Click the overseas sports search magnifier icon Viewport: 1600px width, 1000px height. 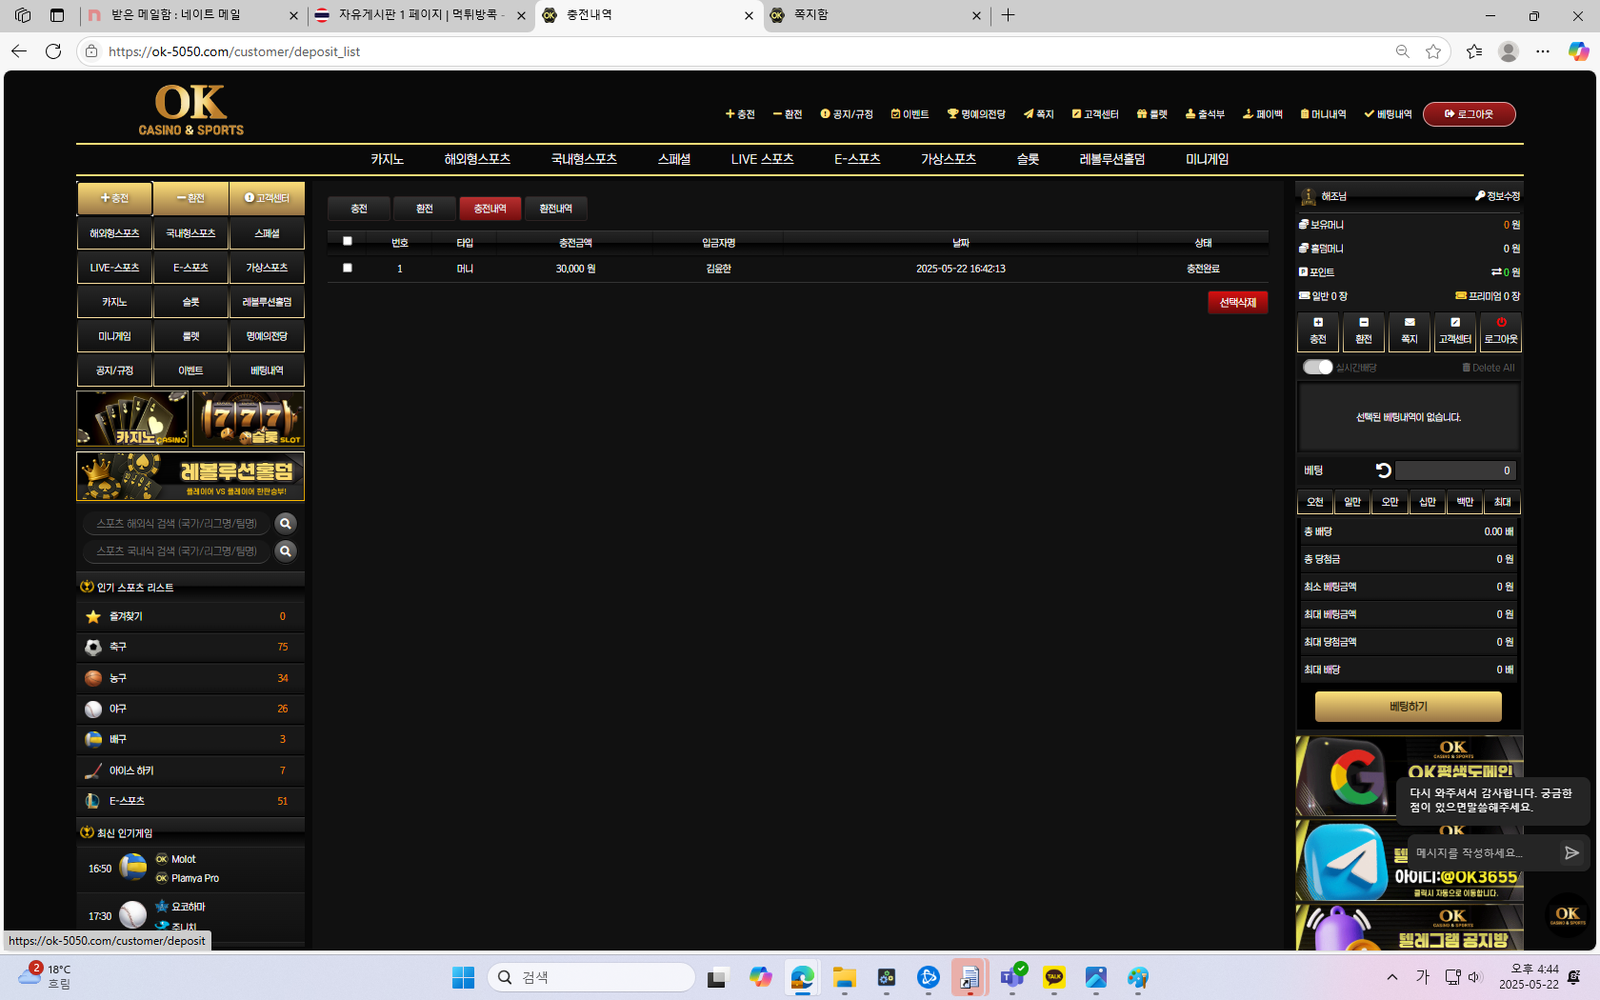[x=285, y=523]
